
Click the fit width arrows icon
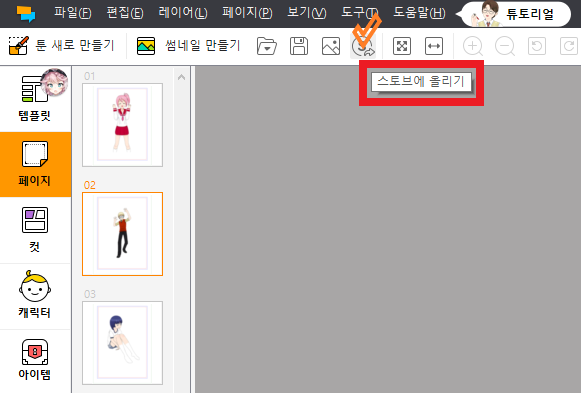(434, 46)
